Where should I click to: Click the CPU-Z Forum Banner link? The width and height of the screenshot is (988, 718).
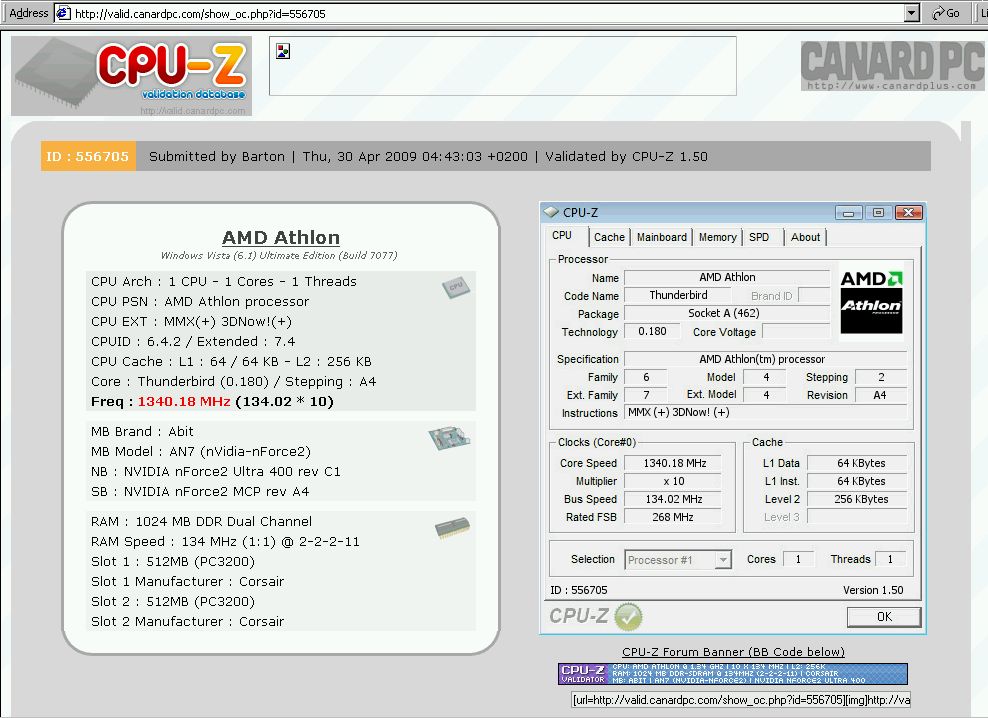click(x=733, y=652)
